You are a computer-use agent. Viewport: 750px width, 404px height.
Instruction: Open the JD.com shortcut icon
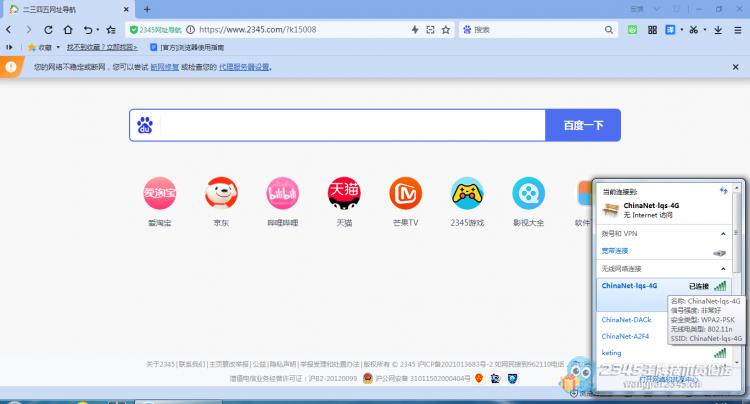(x=221, y=193)
